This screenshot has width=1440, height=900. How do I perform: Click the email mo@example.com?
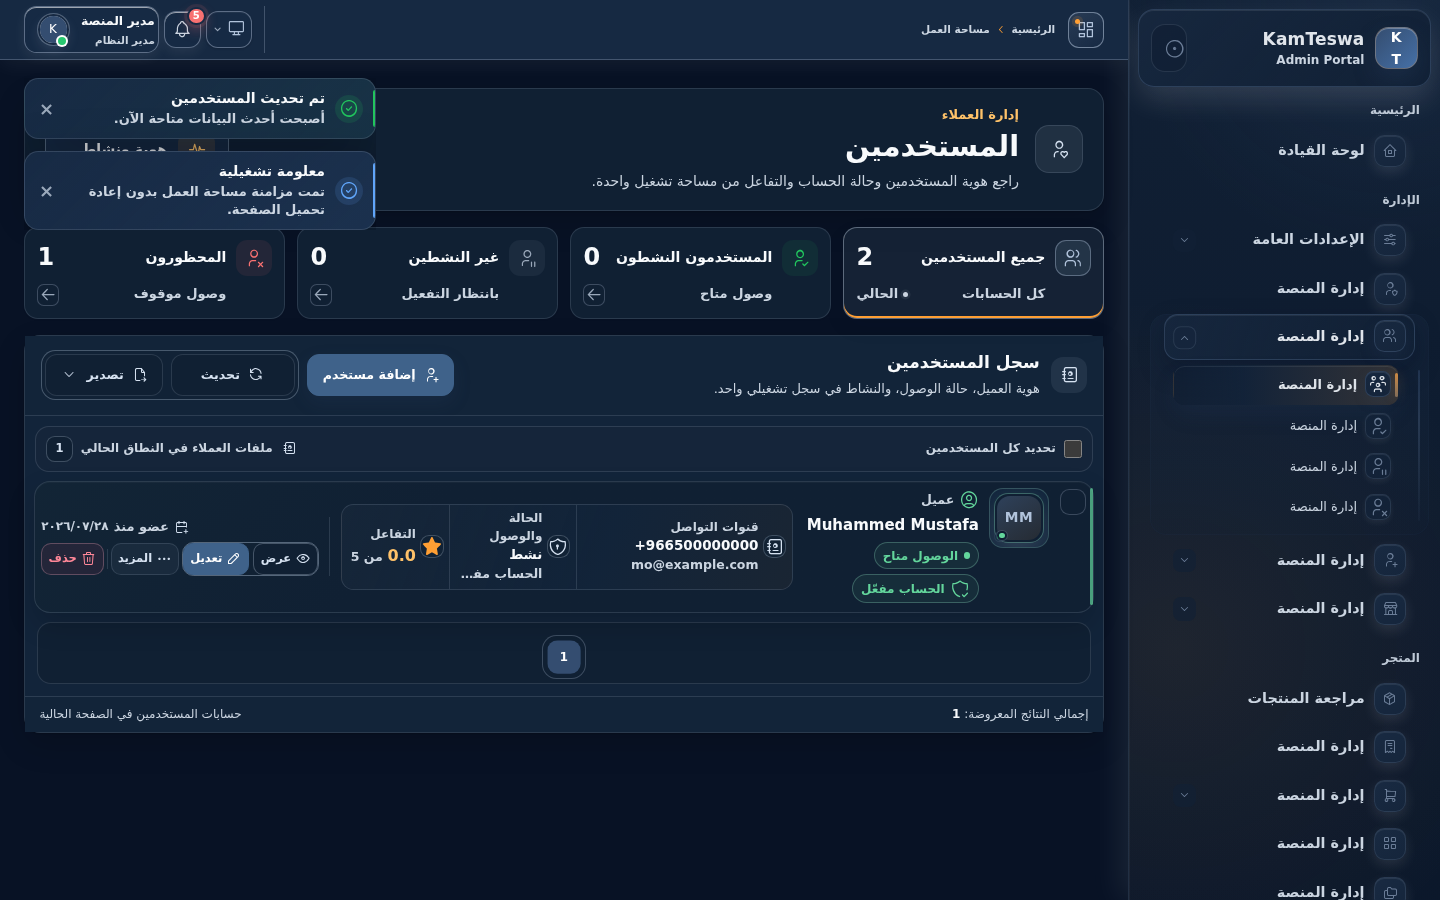pyautogui.click(x=695, y=565)
